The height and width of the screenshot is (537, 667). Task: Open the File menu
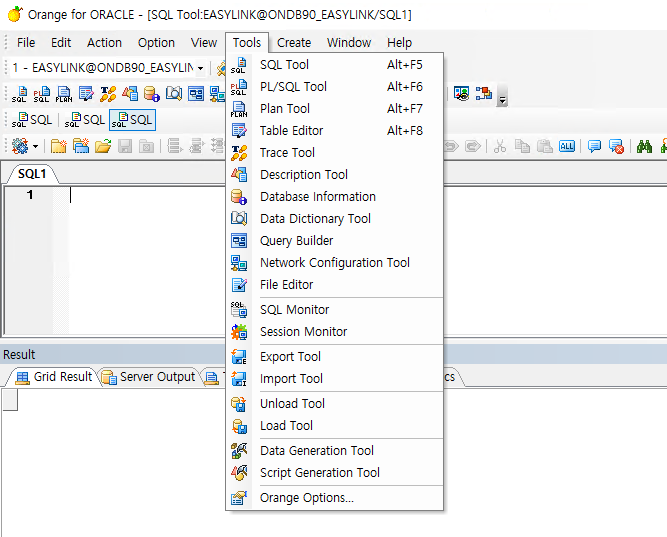(x=26, y=43)
